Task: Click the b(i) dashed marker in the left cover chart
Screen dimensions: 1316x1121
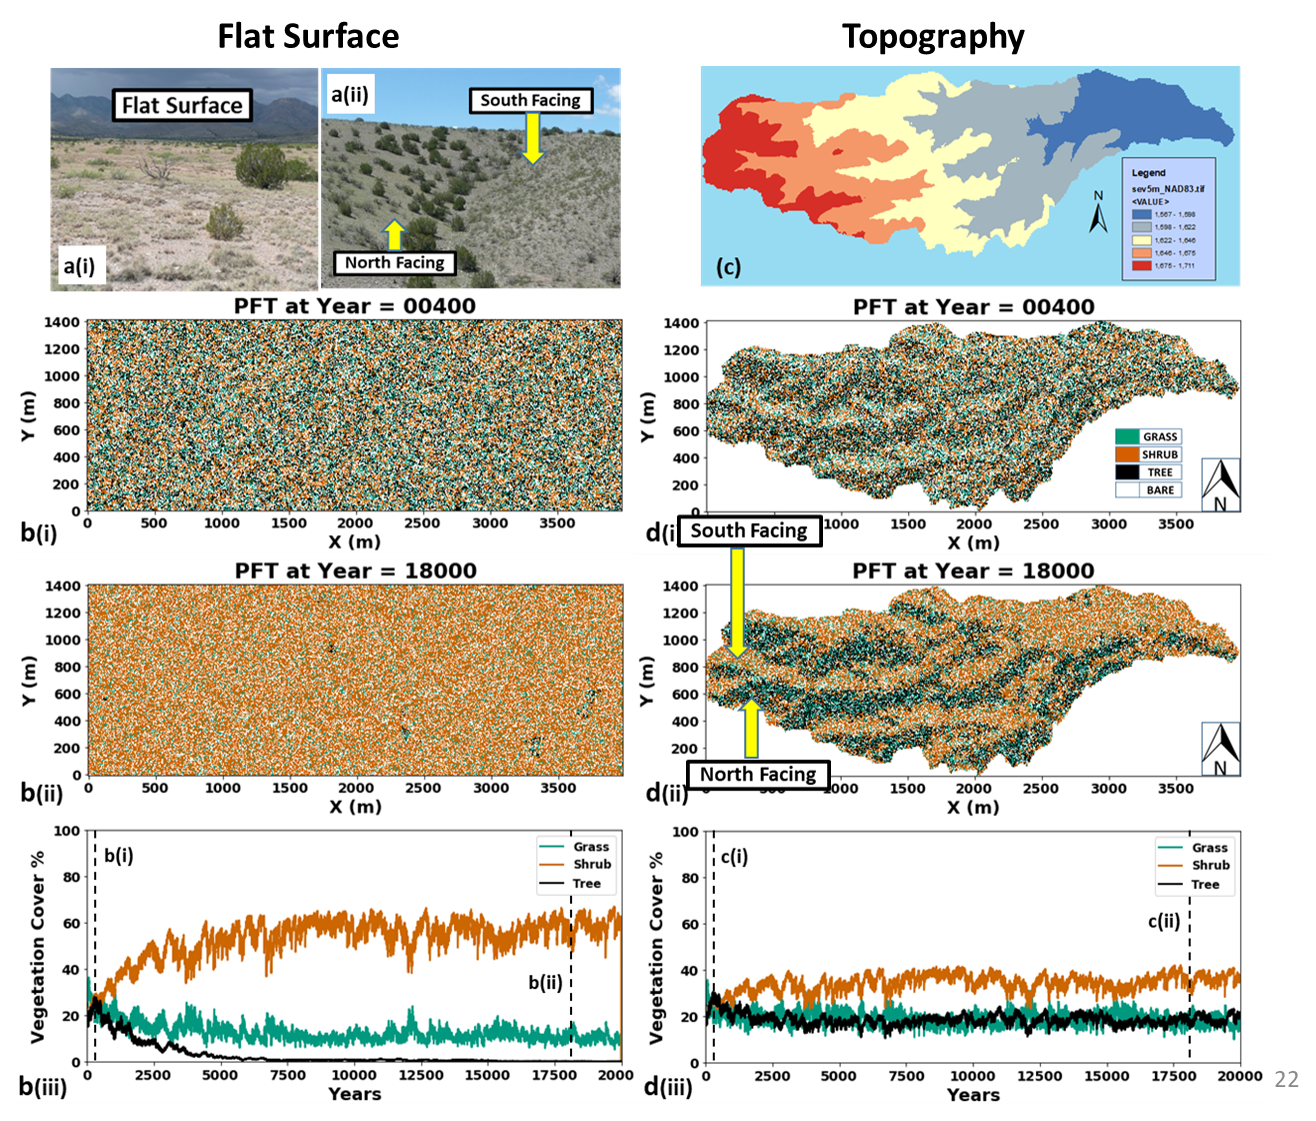Action: pyautogui.click(x=95, y=945)
